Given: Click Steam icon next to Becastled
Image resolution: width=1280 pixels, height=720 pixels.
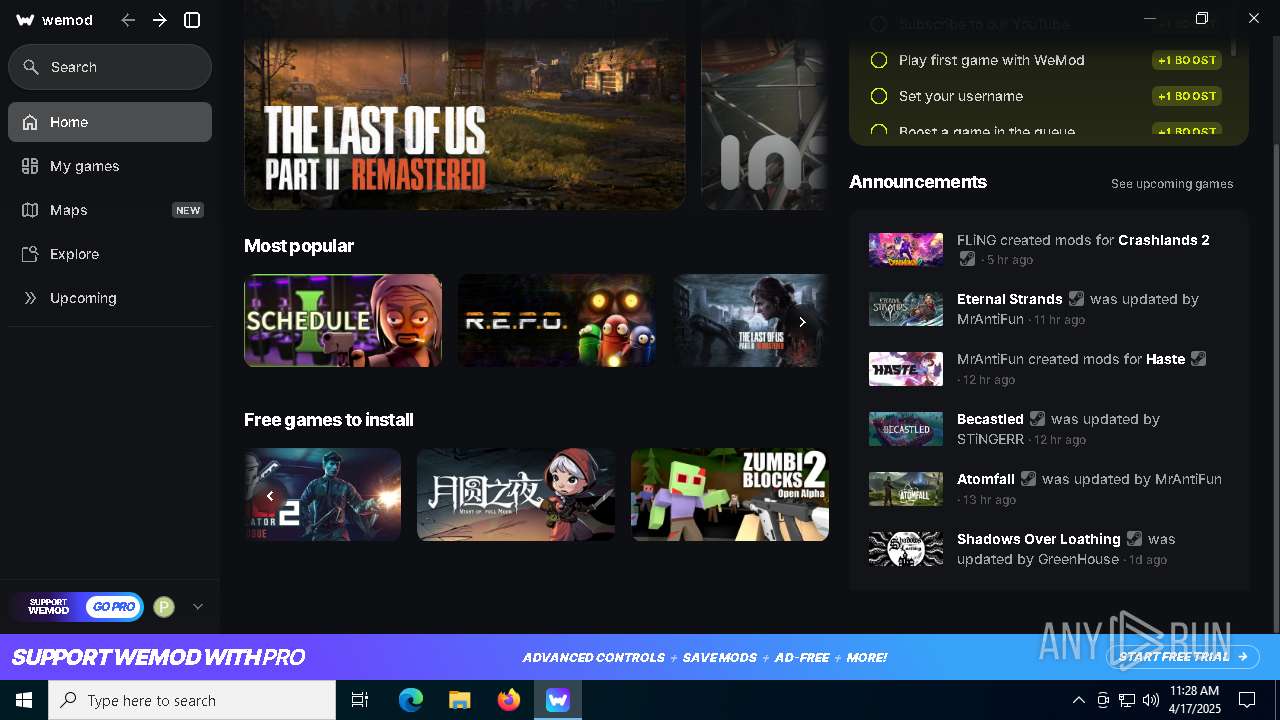Looking at the screenshot, I should click(1037, 419).
